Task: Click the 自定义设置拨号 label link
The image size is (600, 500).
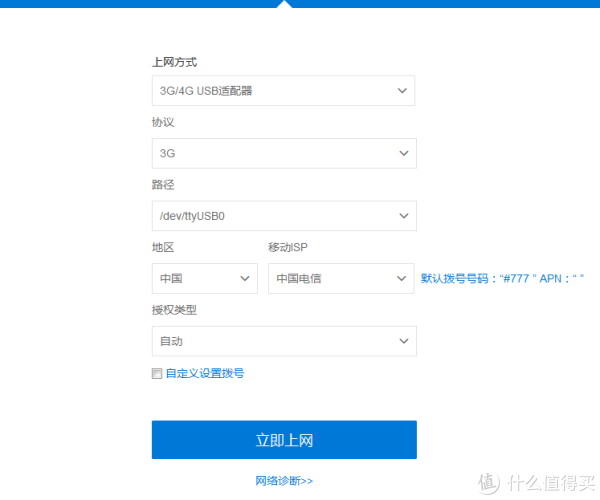Action: coord(205,373)
